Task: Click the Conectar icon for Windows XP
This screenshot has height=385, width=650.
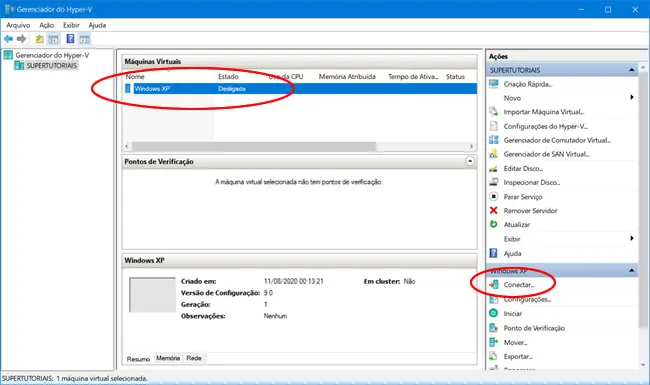Action: click(494, 285)
